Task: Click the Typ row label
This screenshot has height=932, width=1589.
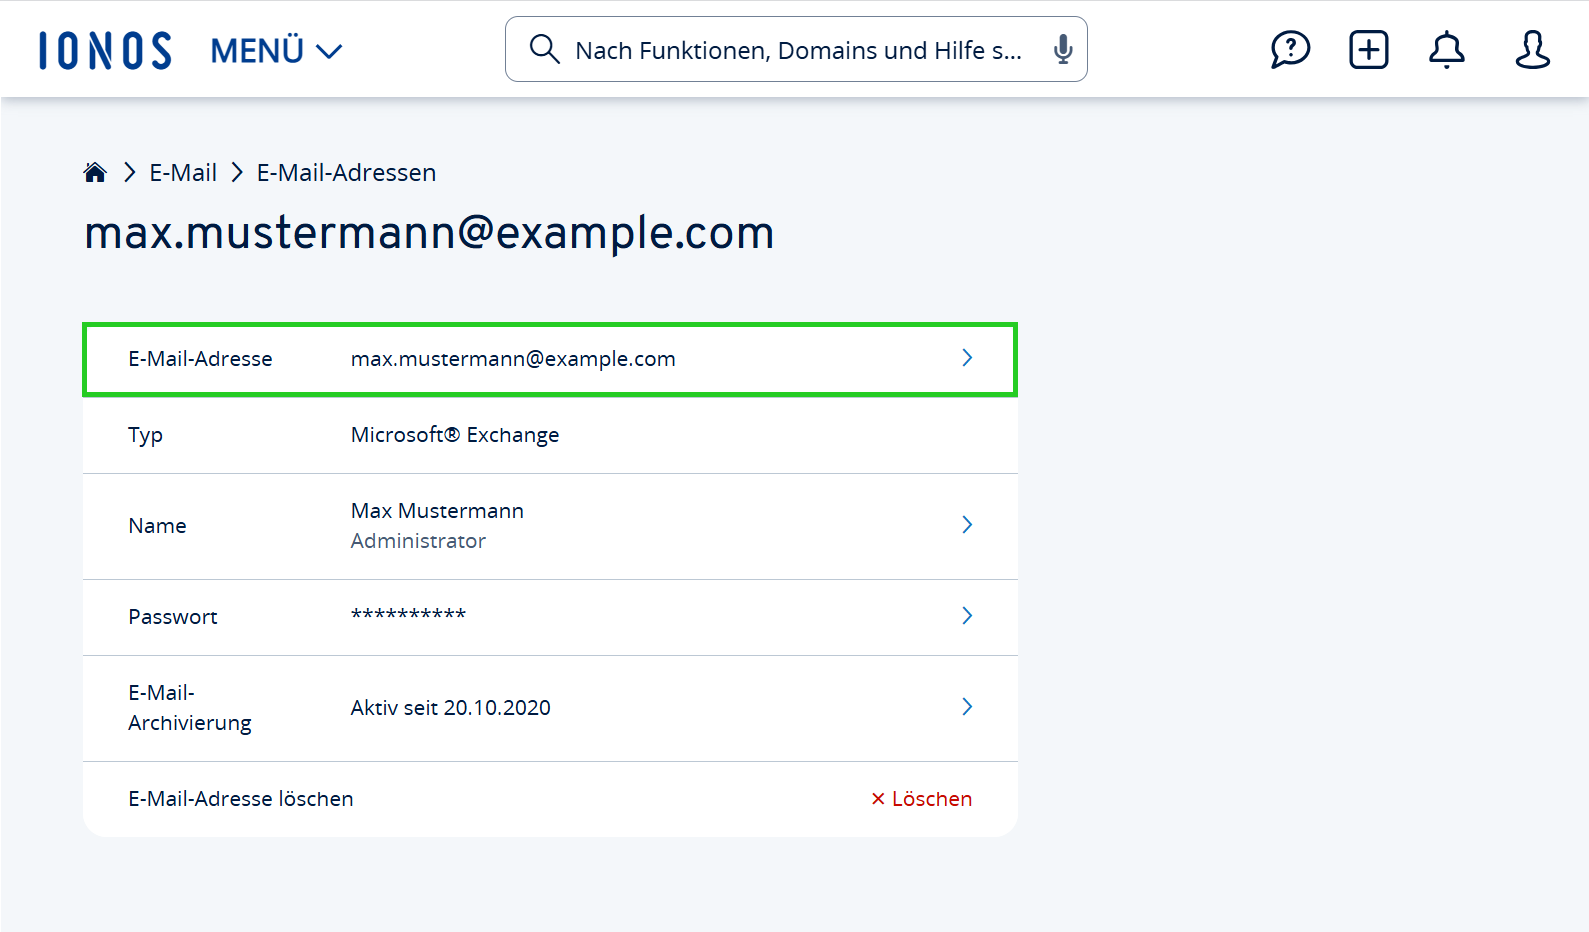Action: tap(145, 435)
